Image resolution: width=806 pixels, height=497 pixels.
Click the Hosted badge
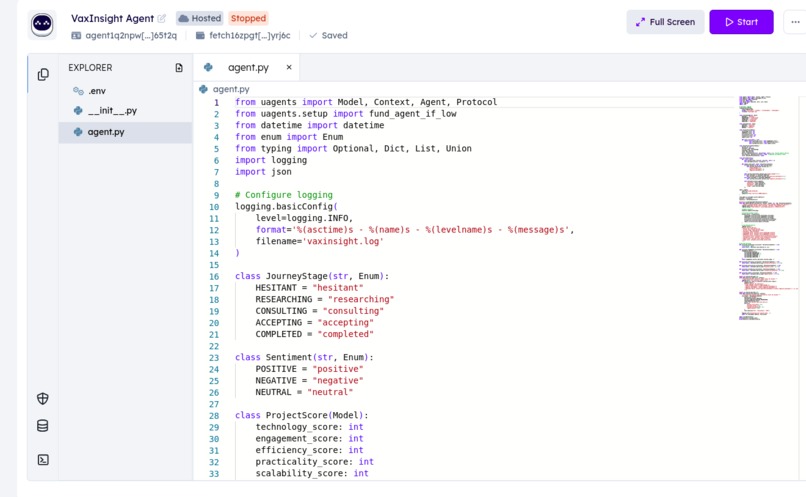tap(199, 19)
